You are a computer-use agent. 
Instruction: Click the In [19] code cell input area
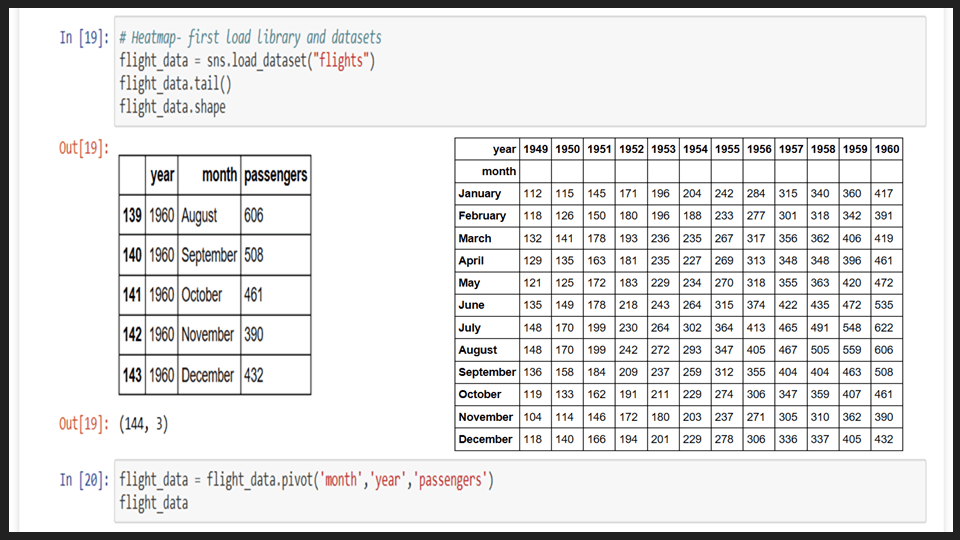coord(520,72)
